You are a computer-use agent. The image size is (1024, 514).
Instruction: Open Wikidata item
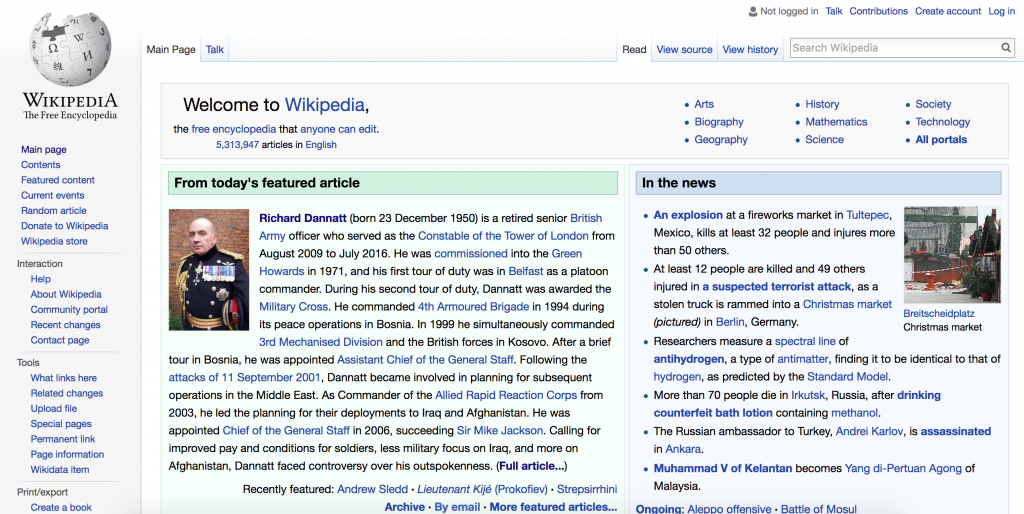click(x=60, y=470)
